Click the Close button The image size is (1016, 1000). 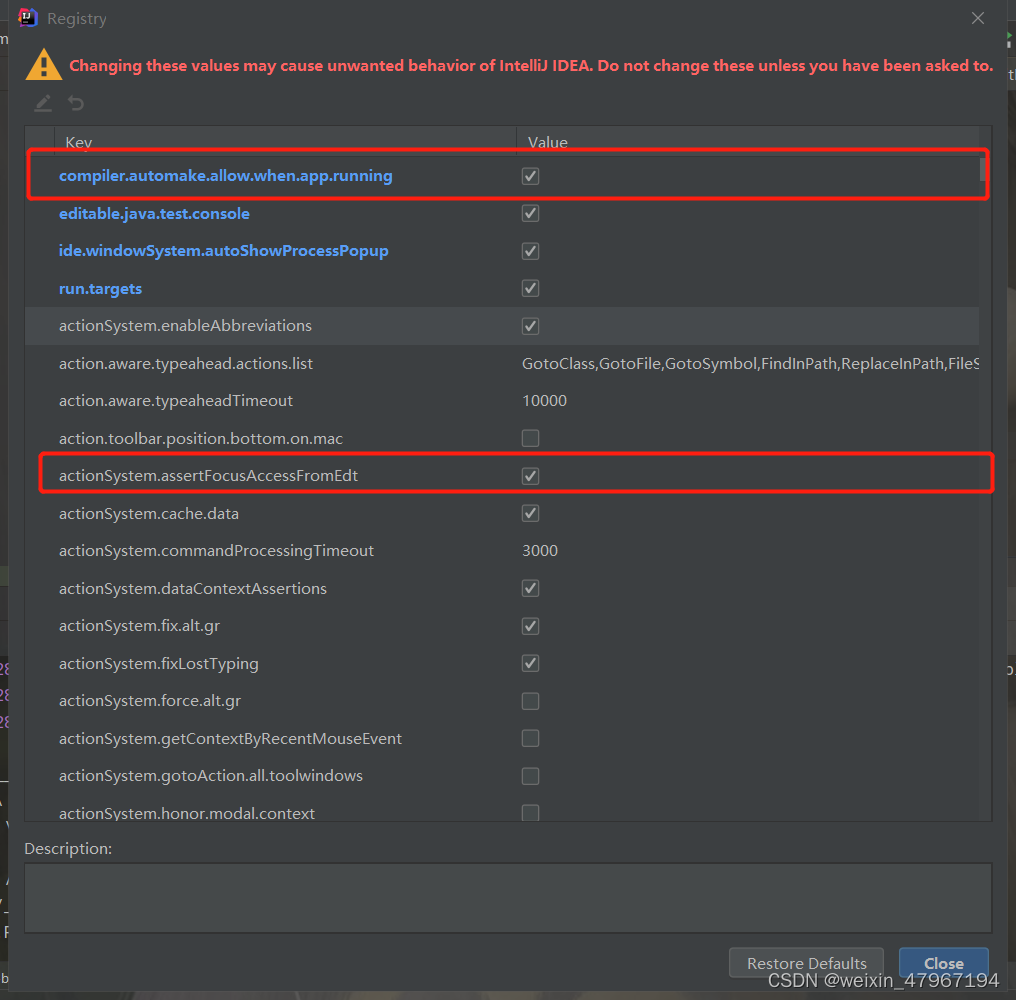coord(942,963)
